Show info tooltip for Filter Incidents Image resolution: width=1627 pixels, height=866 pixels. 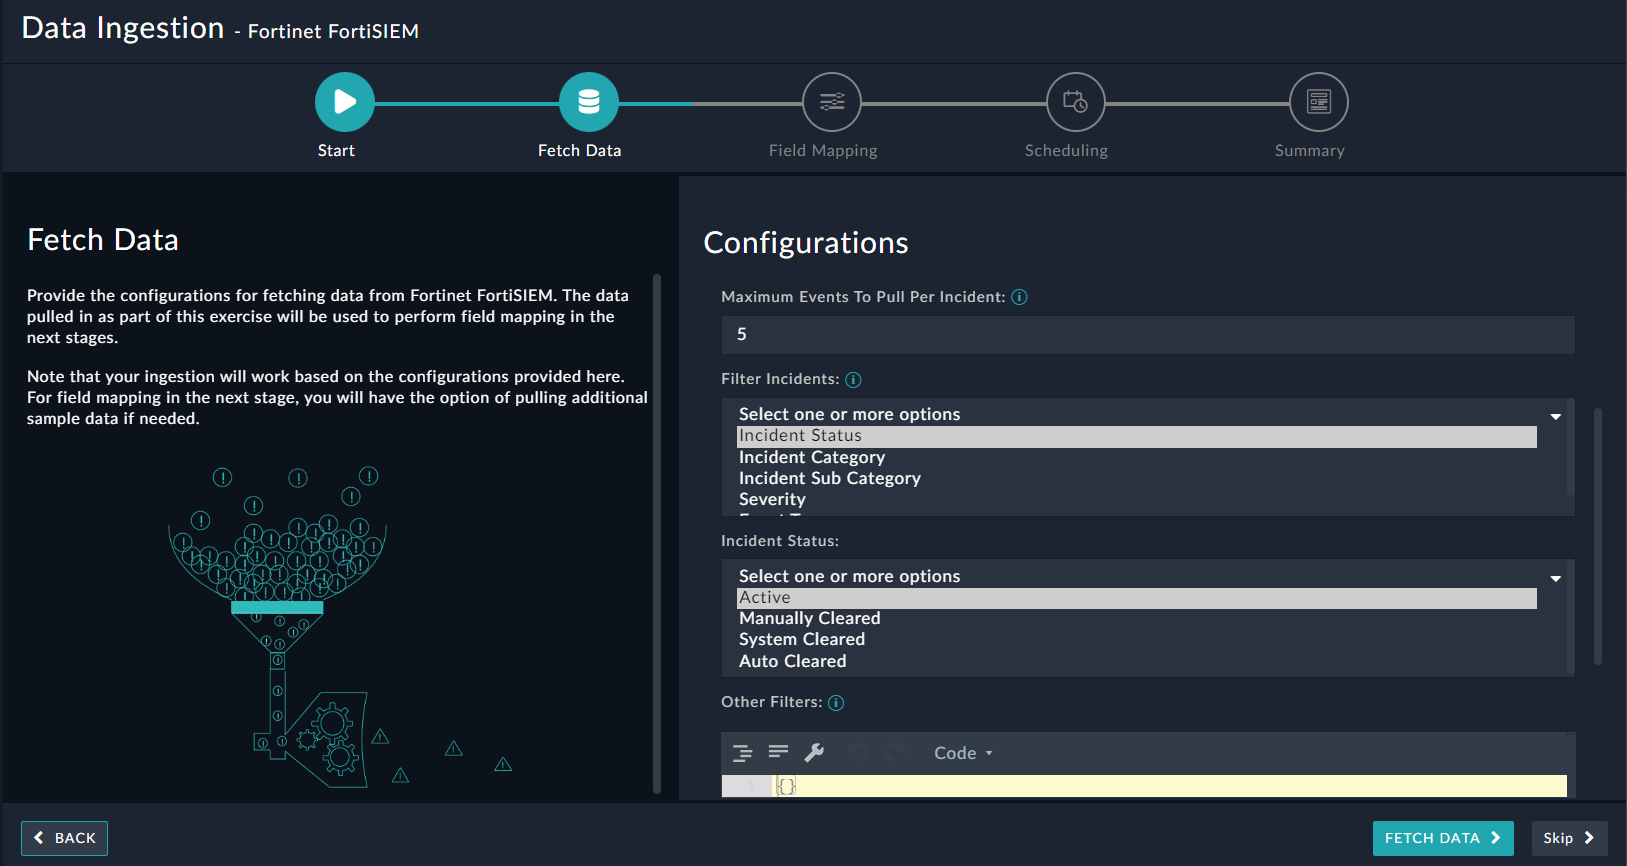click(853, 380)
